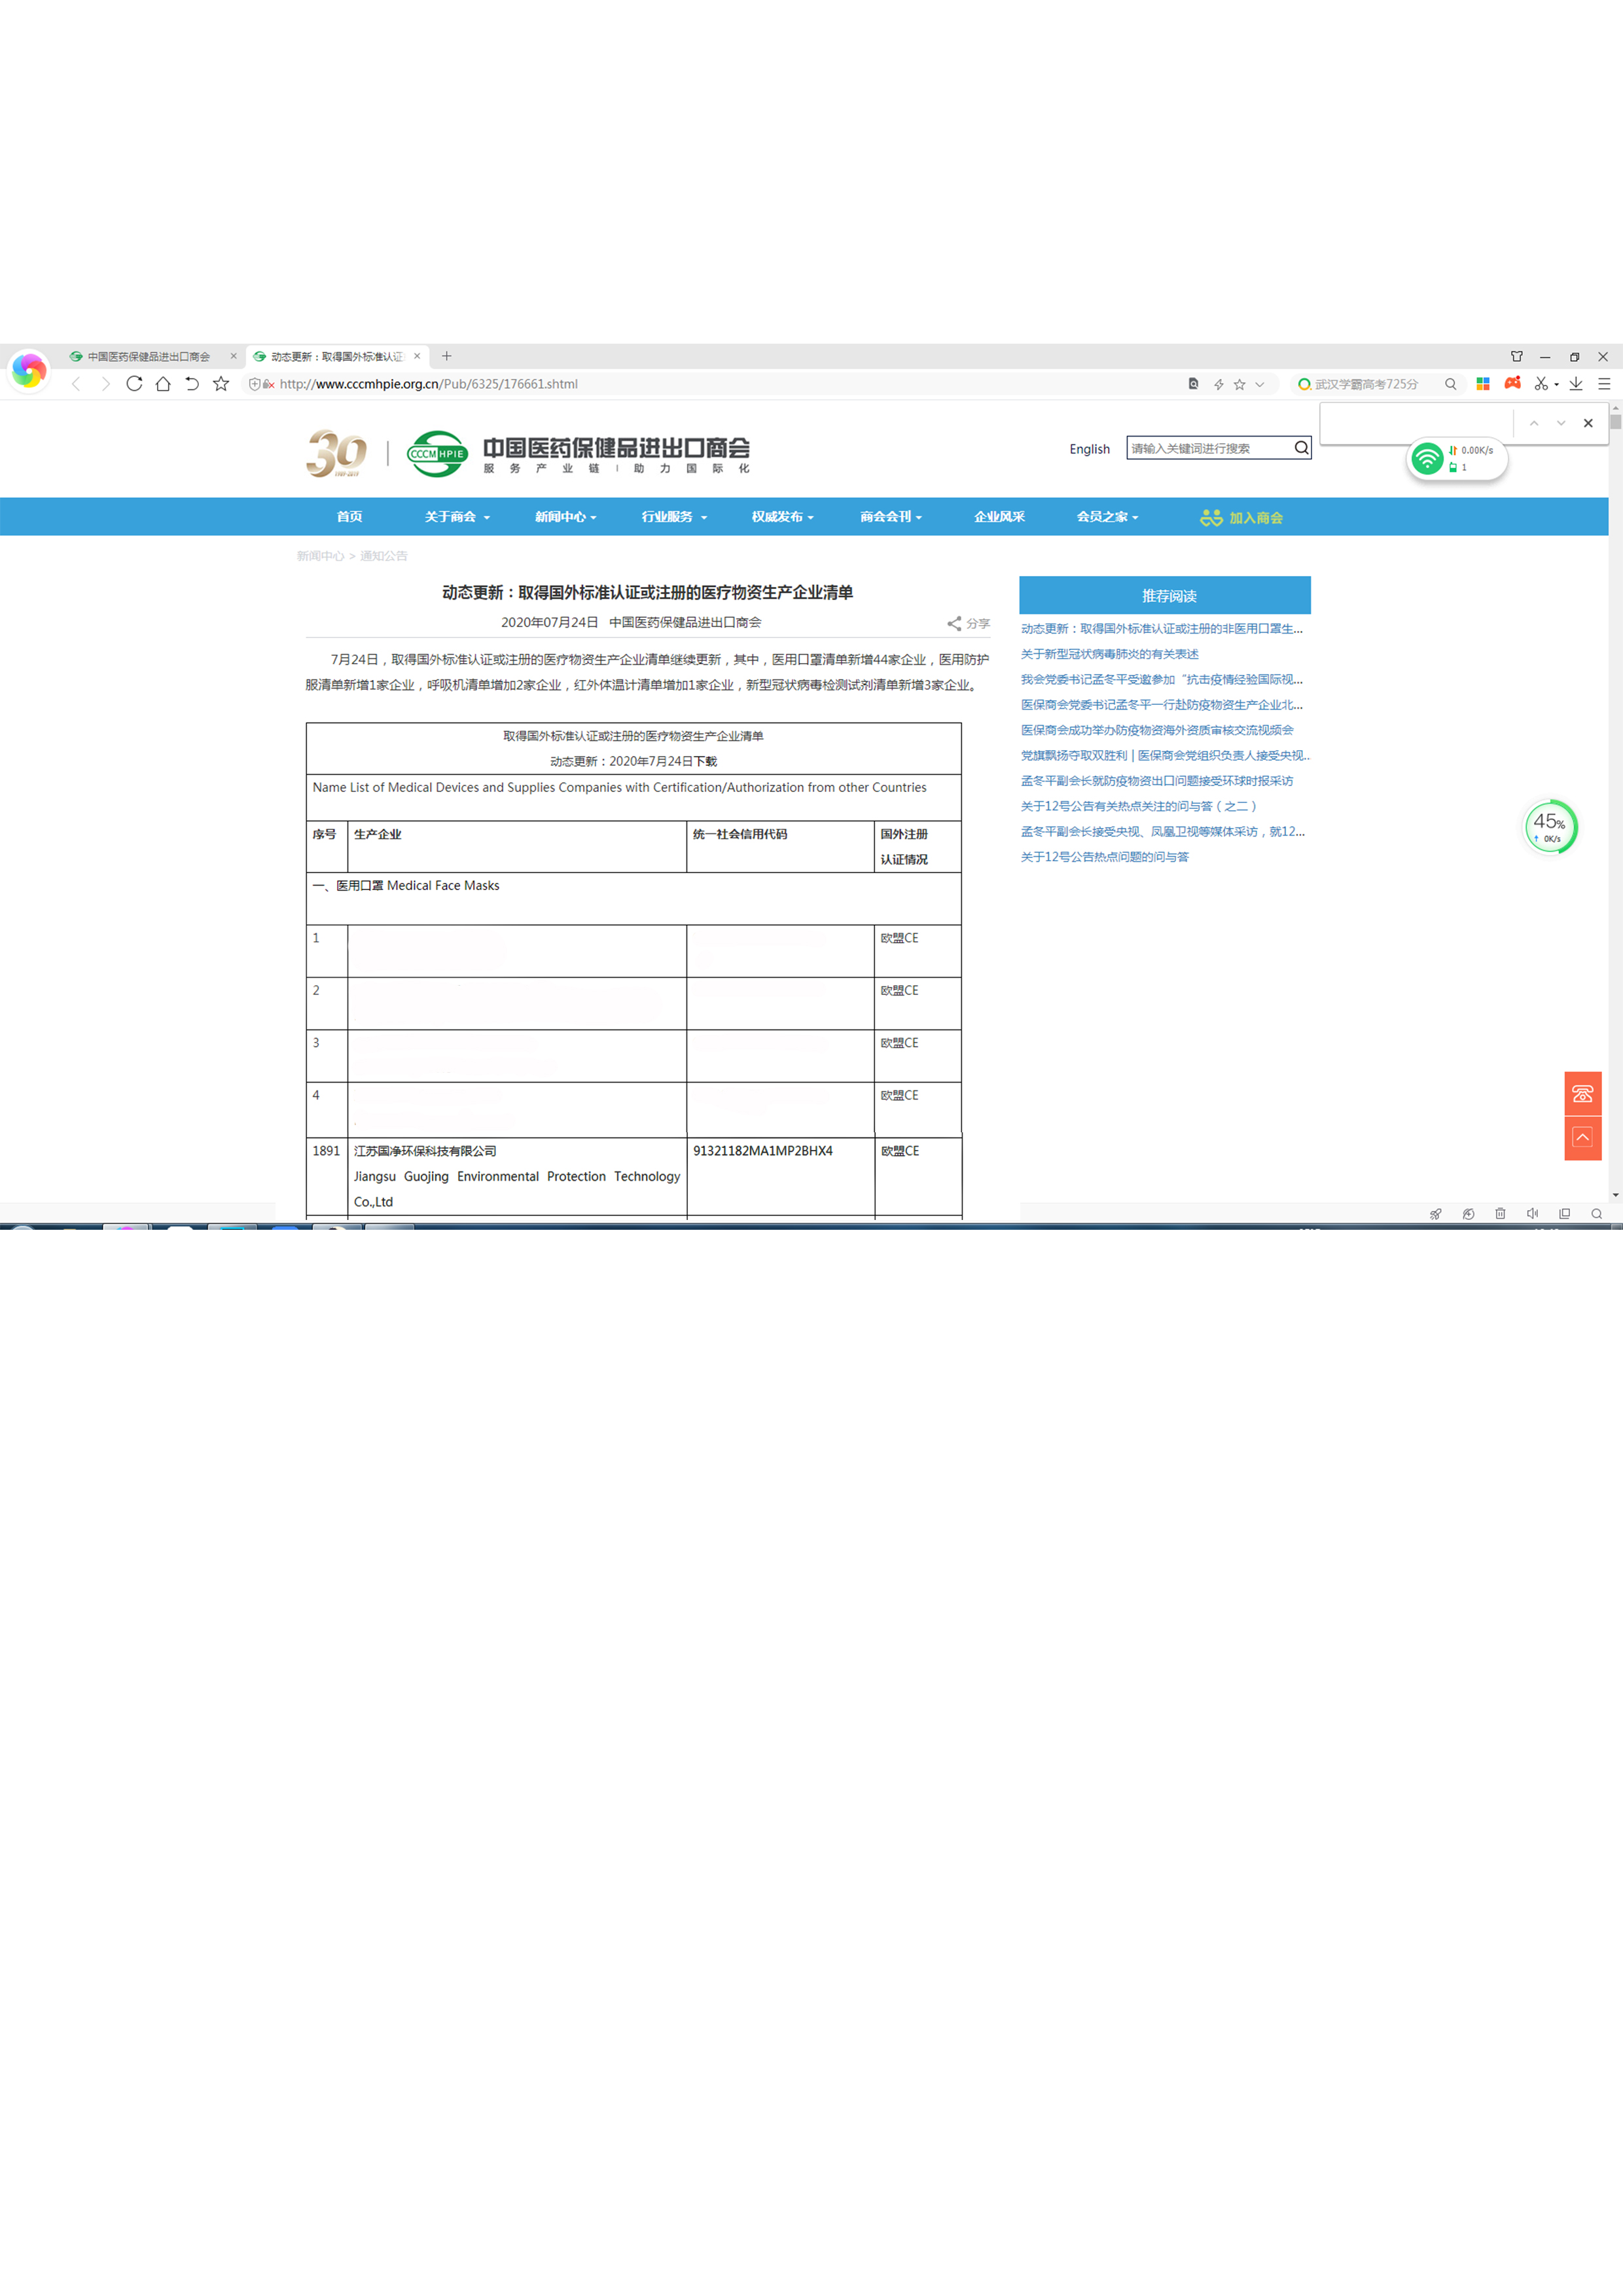Click the 45% memory accelerator circle widget
The width and height of the screenshot is (1623, 2296).
click(1550, 827)
